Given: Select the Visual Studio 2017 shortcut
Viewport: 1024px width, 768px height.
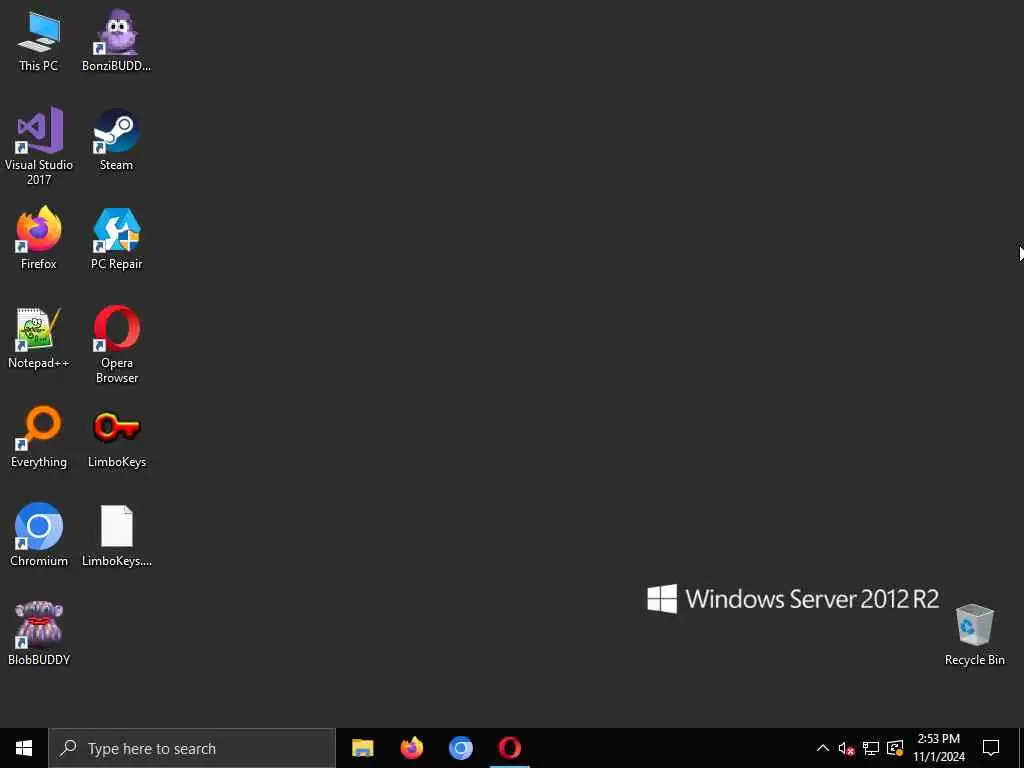Looking at the screenshot, I should [39, 146].
